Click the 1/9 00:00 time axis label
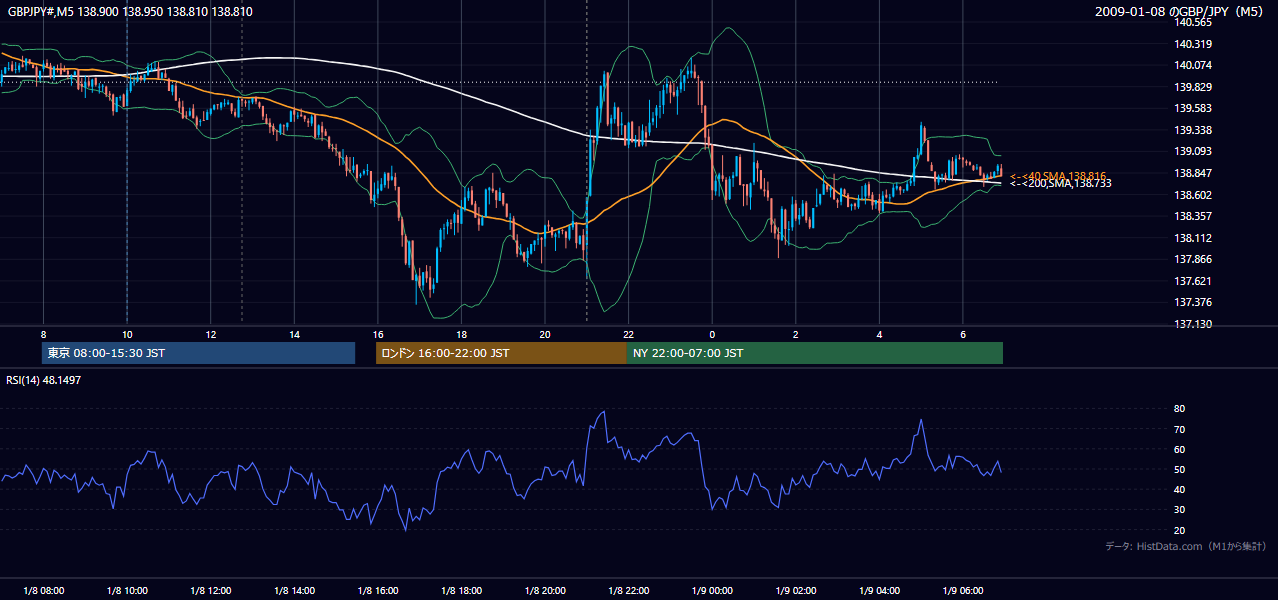 coord(712,591)
